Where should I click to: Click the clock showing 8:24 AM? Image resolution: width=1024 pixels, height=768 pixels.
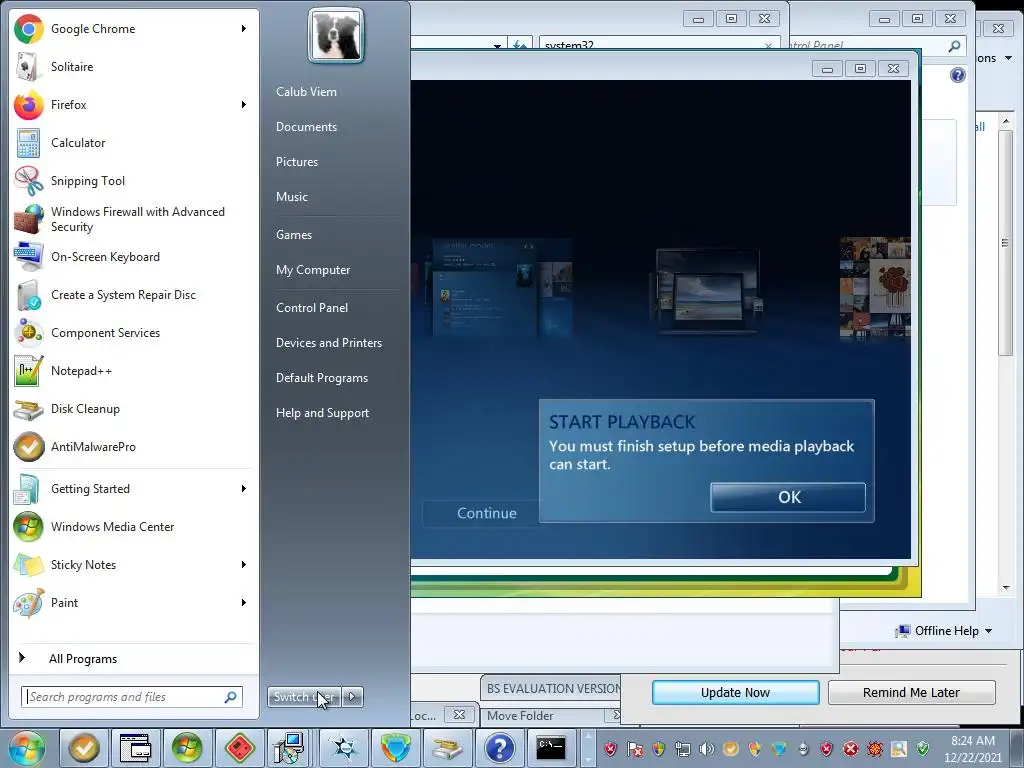pos(972,741)
